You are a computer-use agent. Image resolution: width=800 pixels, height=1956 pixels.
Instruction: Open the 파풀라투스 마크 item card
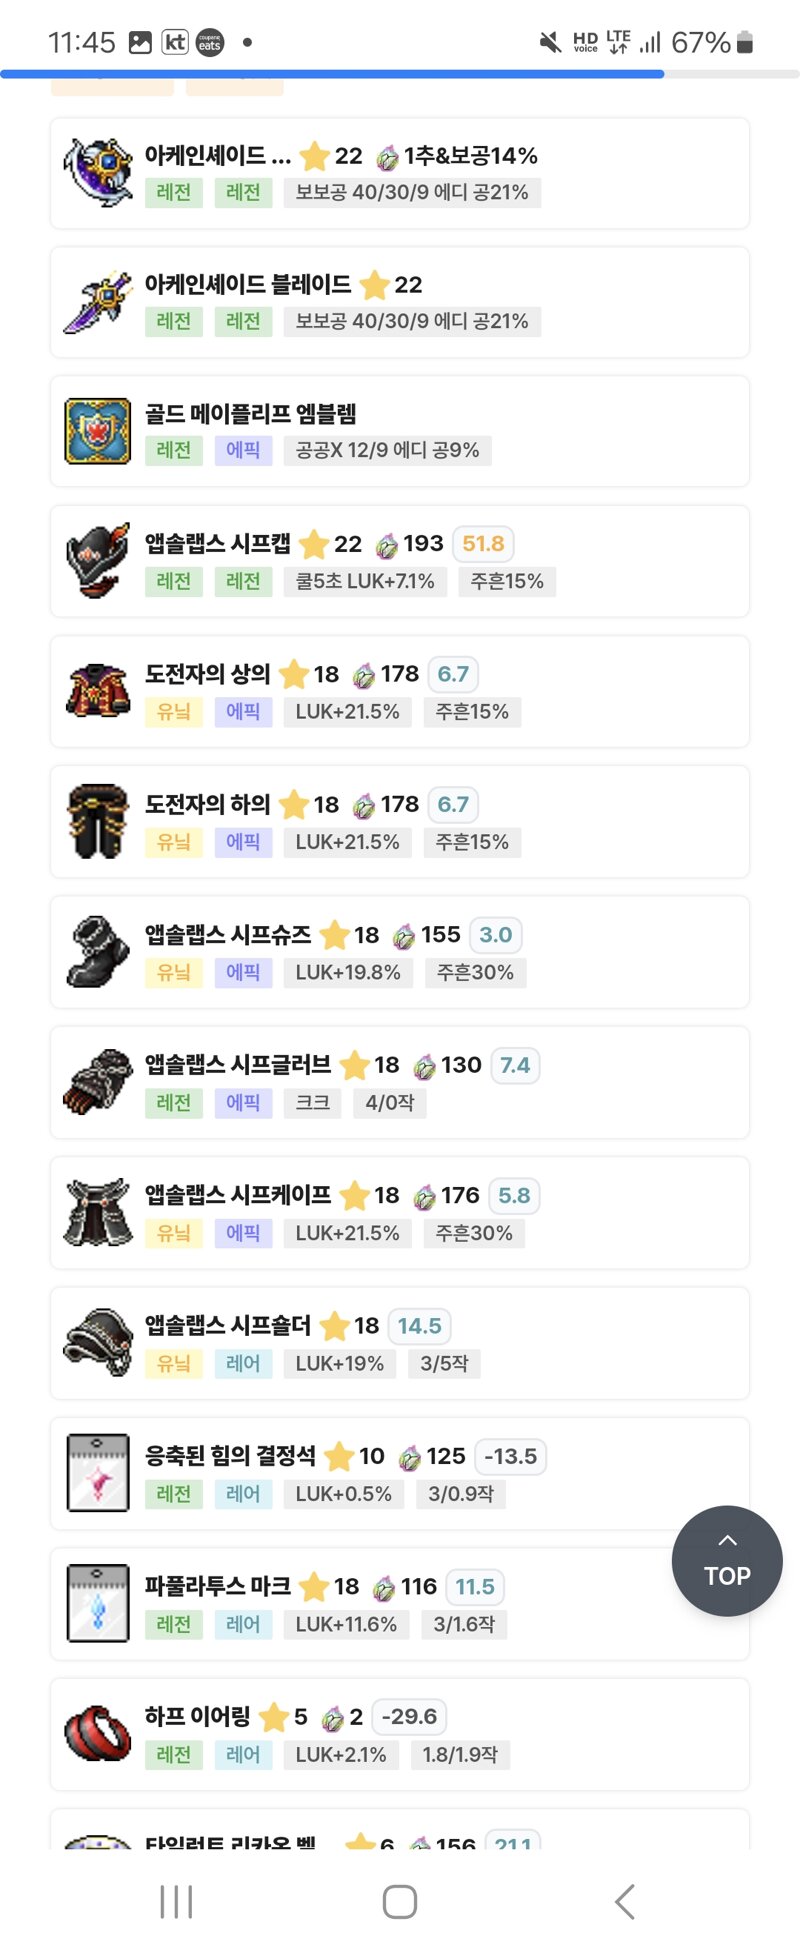400,1604
